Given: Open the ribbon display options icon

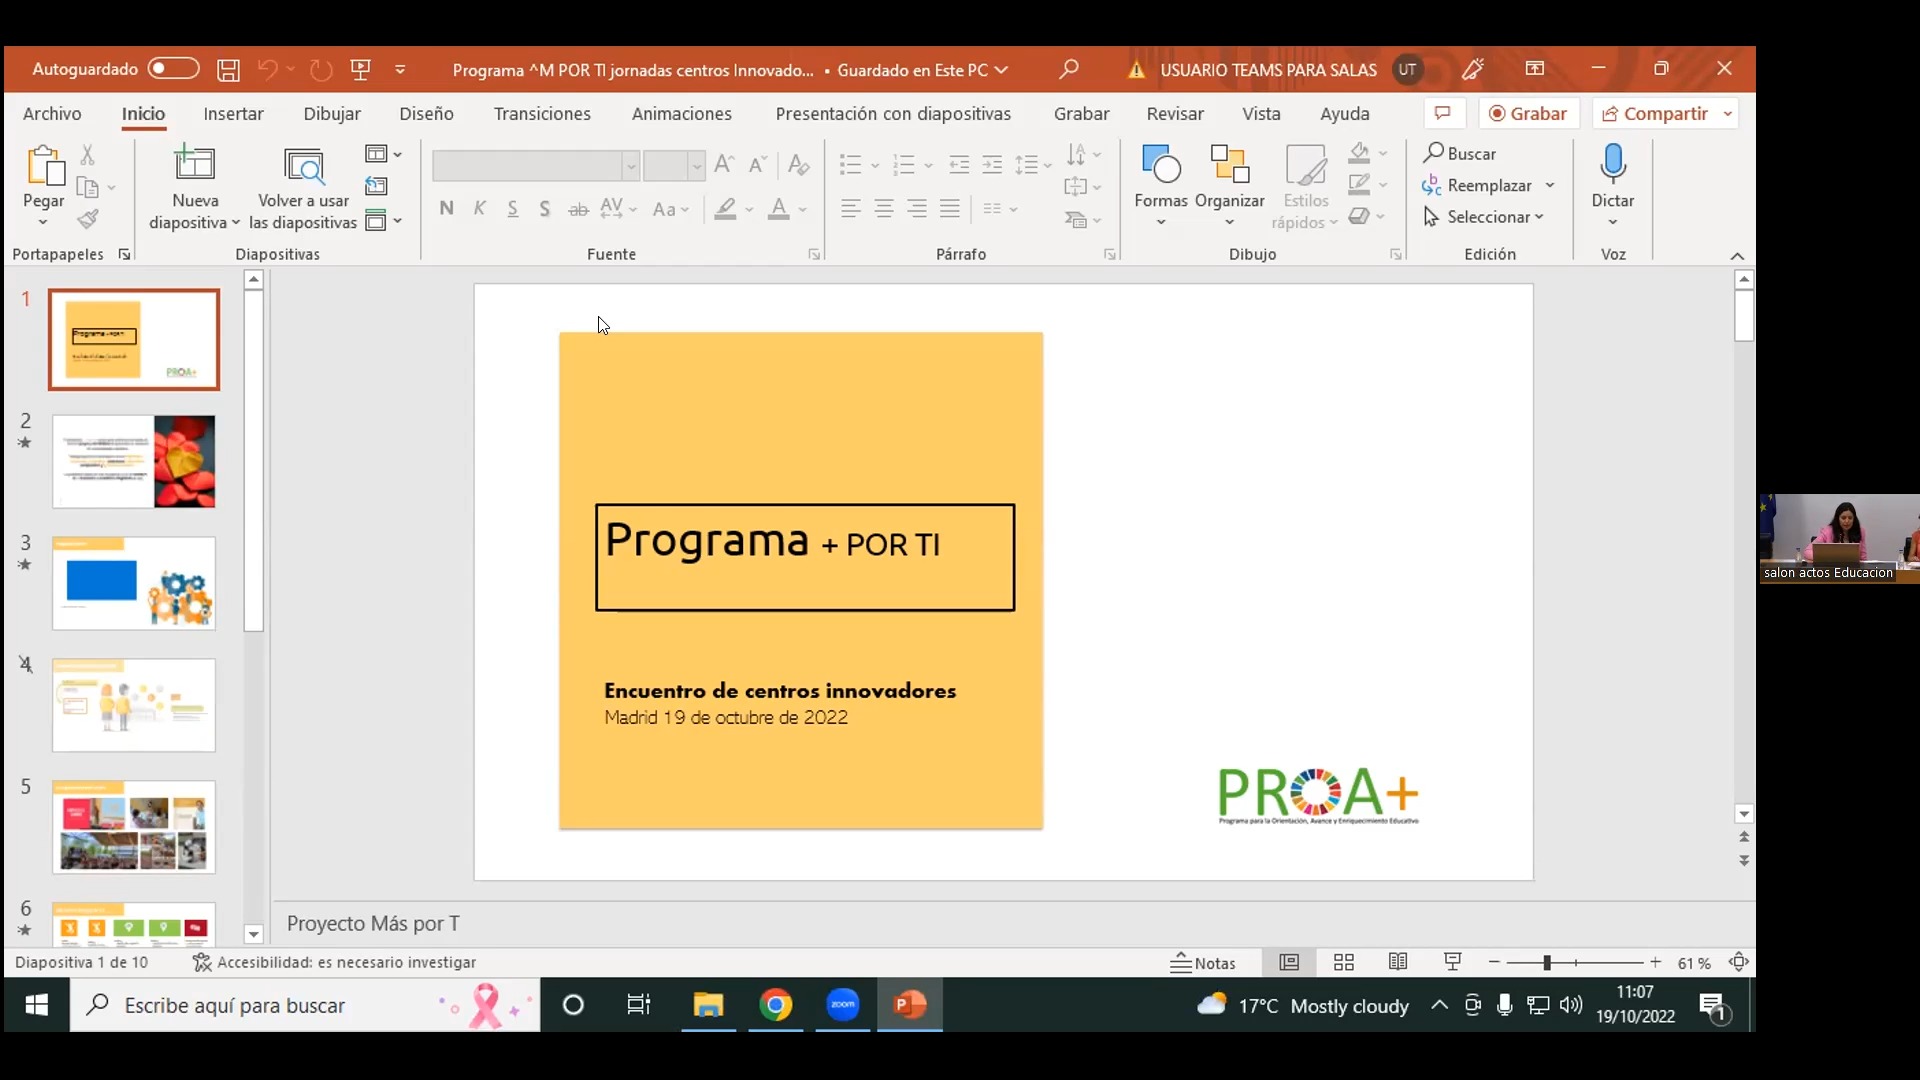Looking at the screenshot, I should [1535, 69].
